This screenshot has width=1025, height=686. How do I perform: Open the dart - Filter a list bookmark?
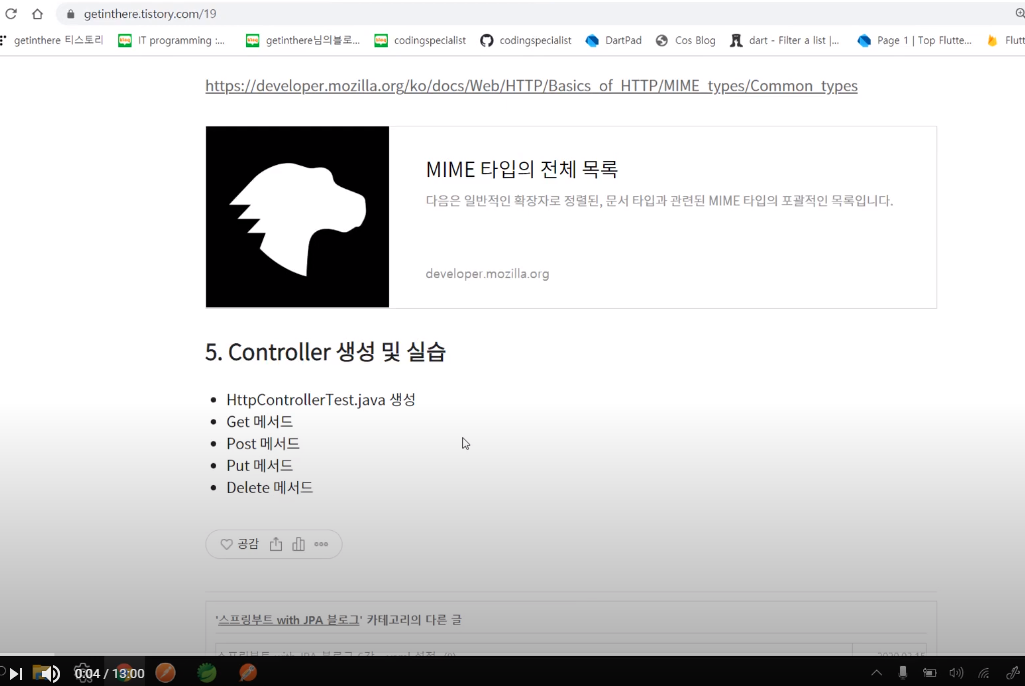tap(784, 41)
